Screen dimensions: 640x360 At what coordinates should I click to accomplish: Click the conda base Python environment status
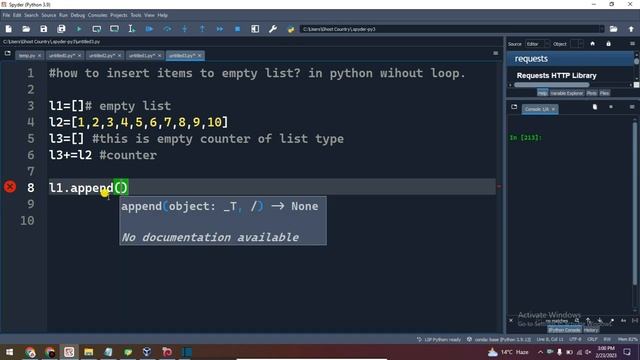pyautogui.click(x=499, y=340)
